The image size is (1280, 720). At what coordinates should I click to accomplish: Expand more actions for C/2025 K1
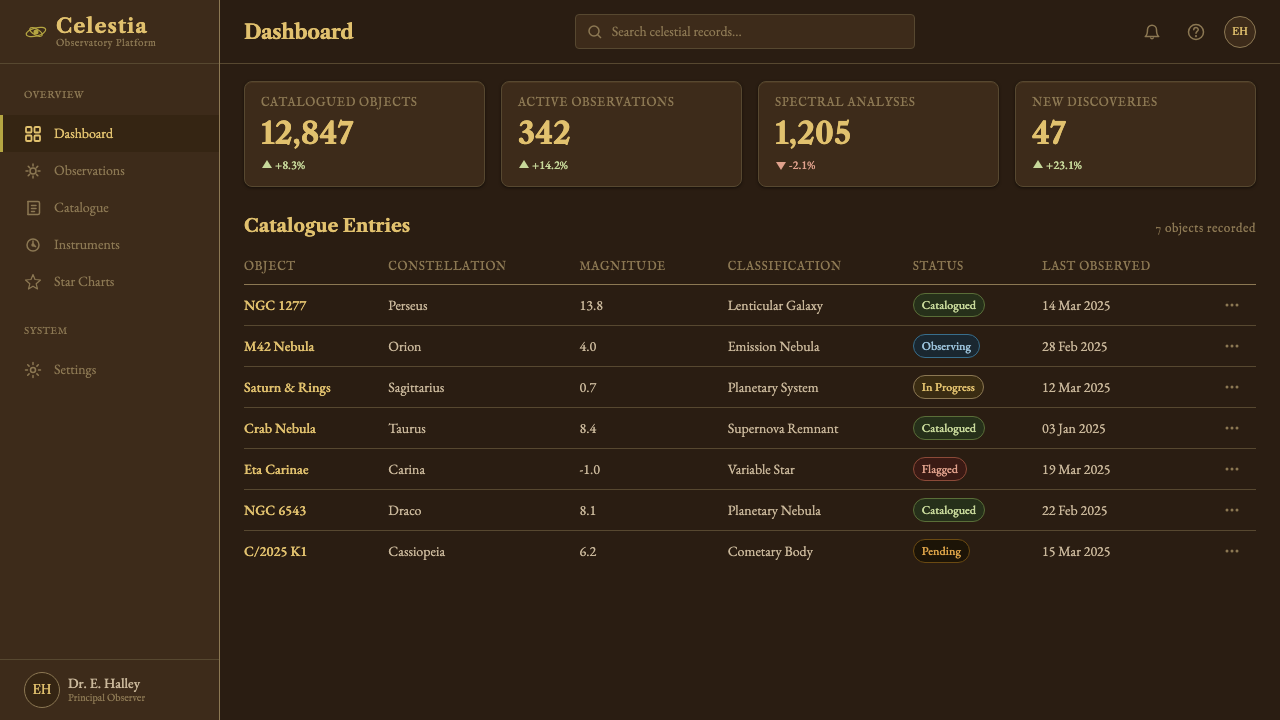tap(1232, 551)
